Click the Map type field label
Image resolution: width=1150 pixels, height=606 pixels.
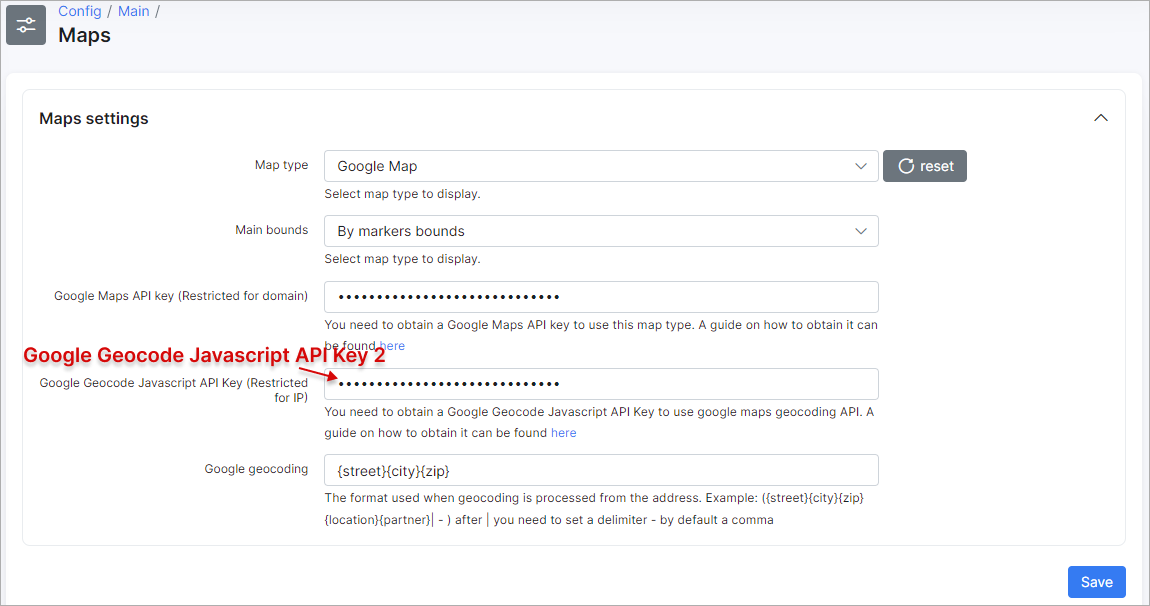pyautogui.click(x=281, y=165)
